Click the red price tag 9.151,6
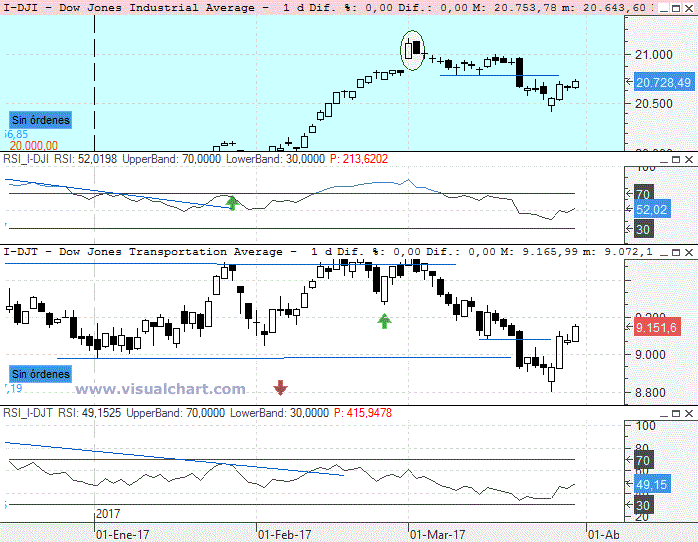 click(x=656, y=328)
